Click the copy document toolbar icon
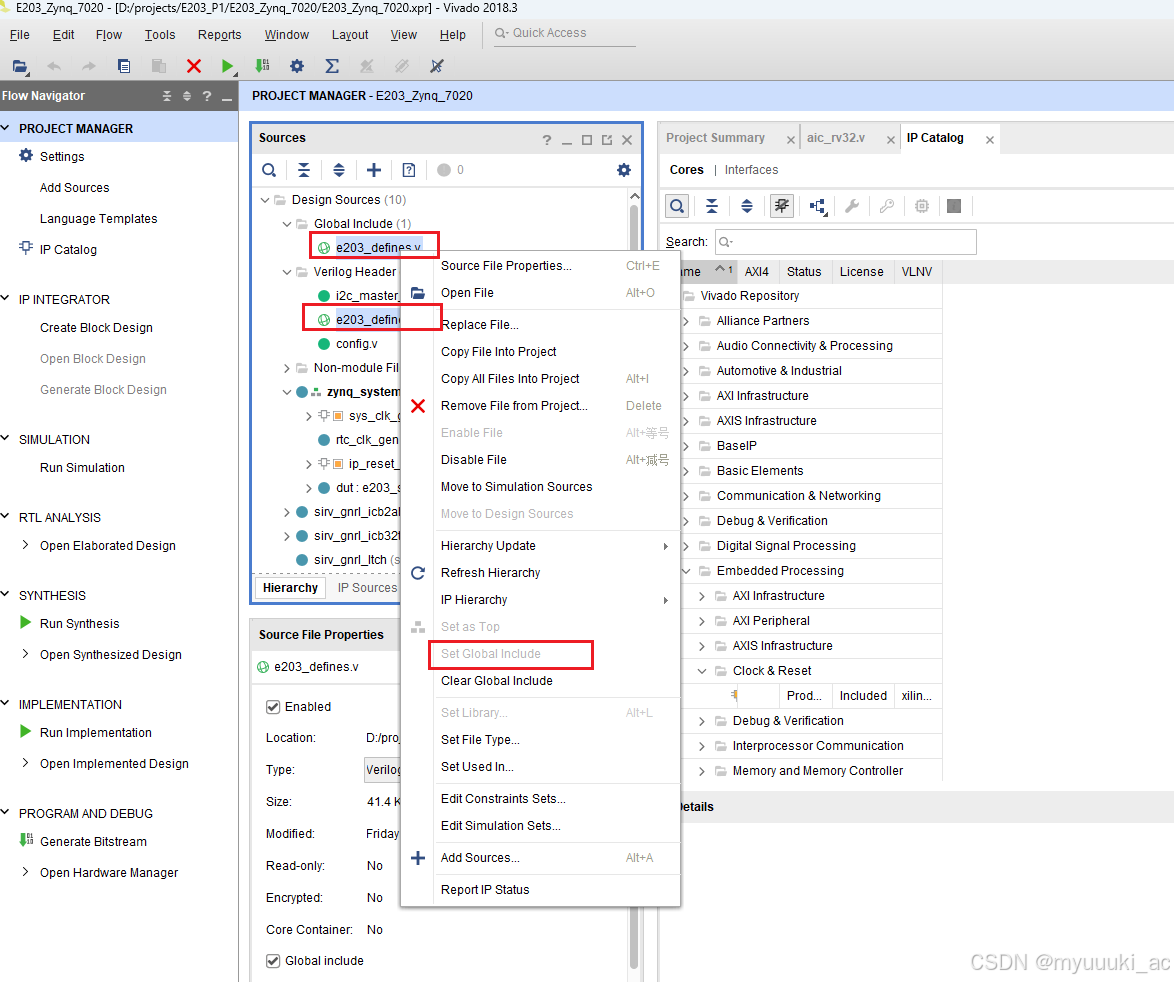 point(124,66)
